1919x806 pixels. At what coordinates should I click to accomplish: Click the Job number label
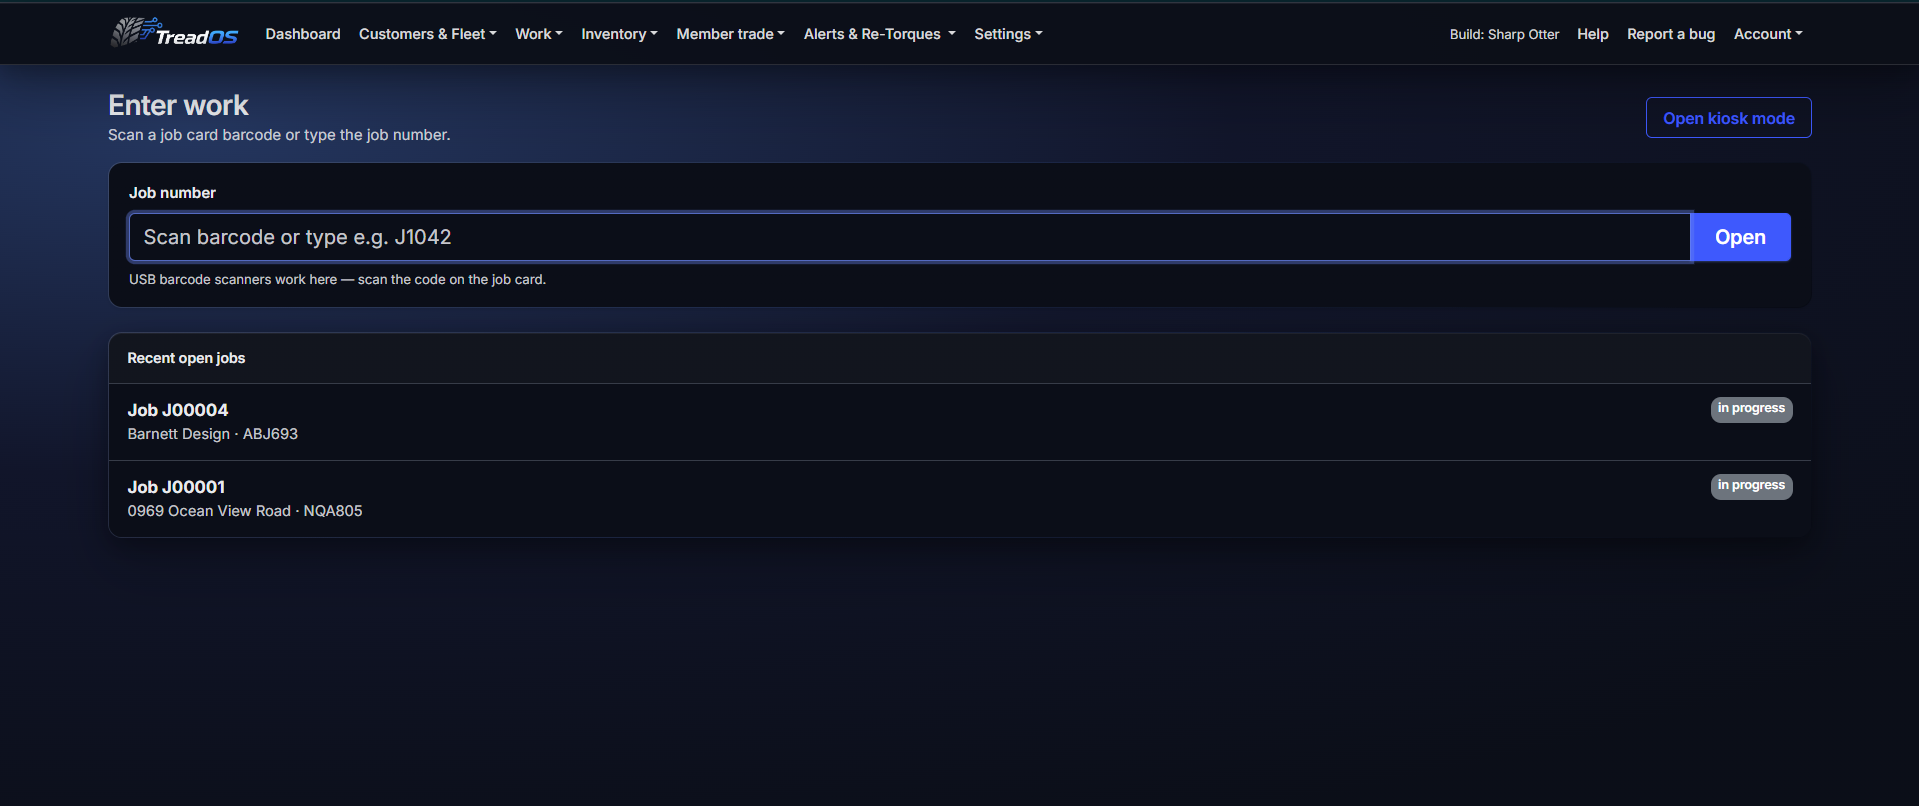172,193
